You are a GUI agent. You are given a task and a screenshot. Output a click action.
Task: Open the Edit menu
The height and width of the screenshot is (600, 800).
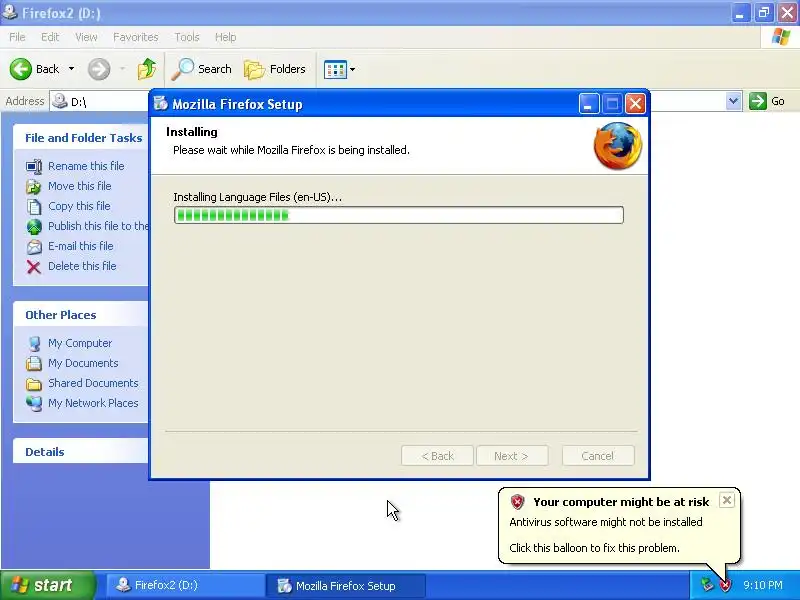[x=50, y=37]
